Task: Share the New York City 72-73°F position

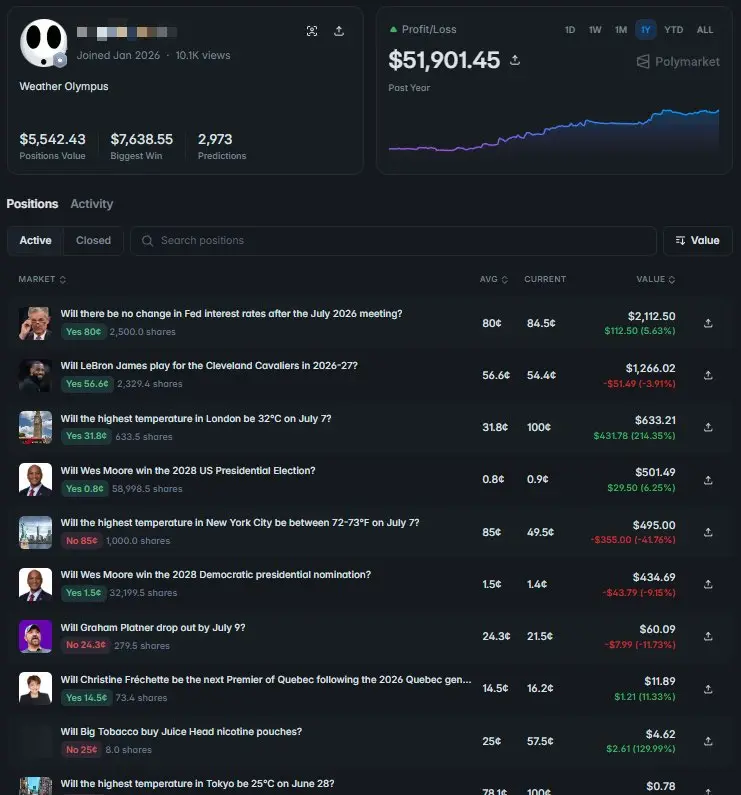Action: coord(708,532)
